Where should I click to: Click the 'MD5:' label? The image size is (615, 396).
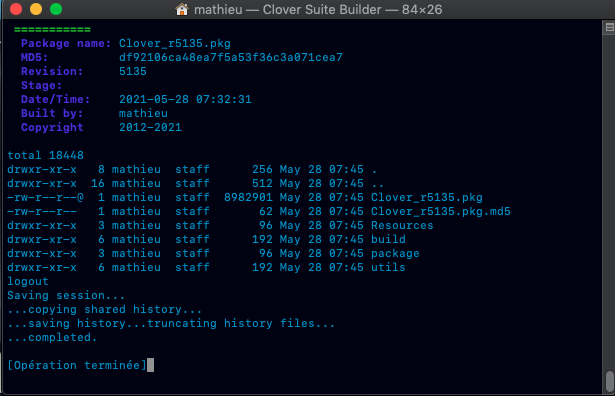click(35, 58)
